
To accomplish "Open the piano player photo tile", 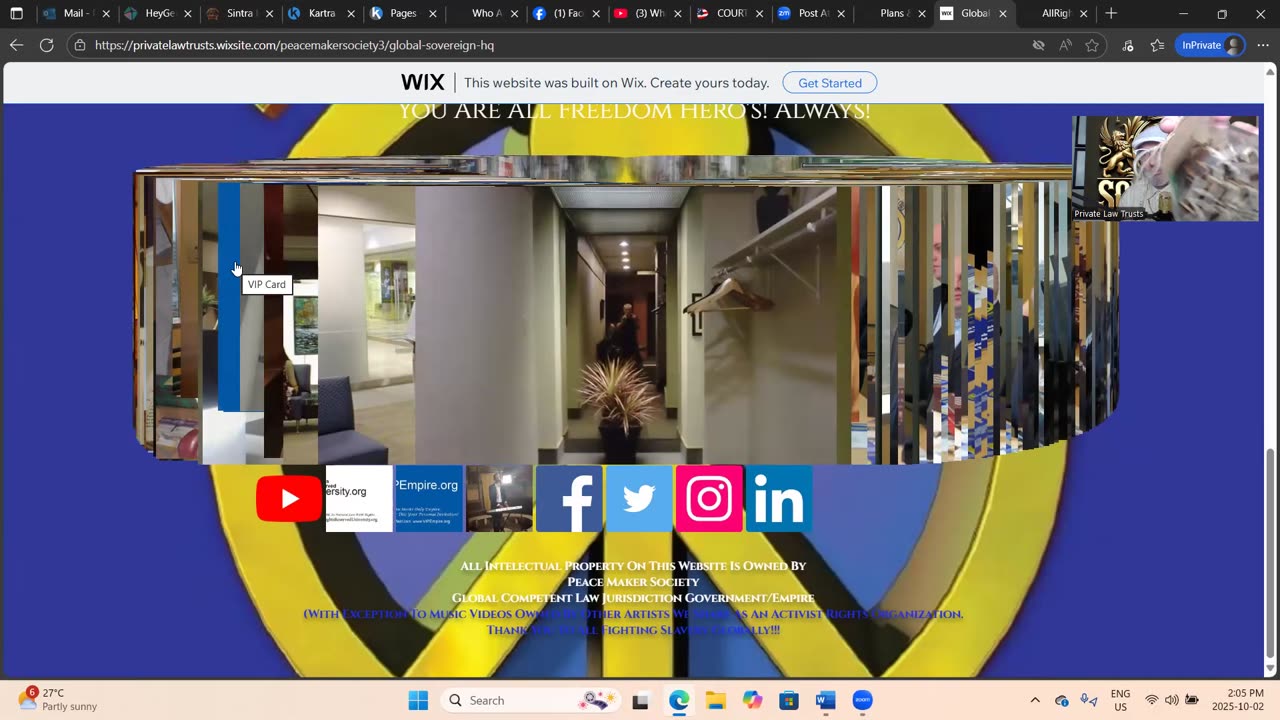I will pyautogui.click(x=499, y=498).
